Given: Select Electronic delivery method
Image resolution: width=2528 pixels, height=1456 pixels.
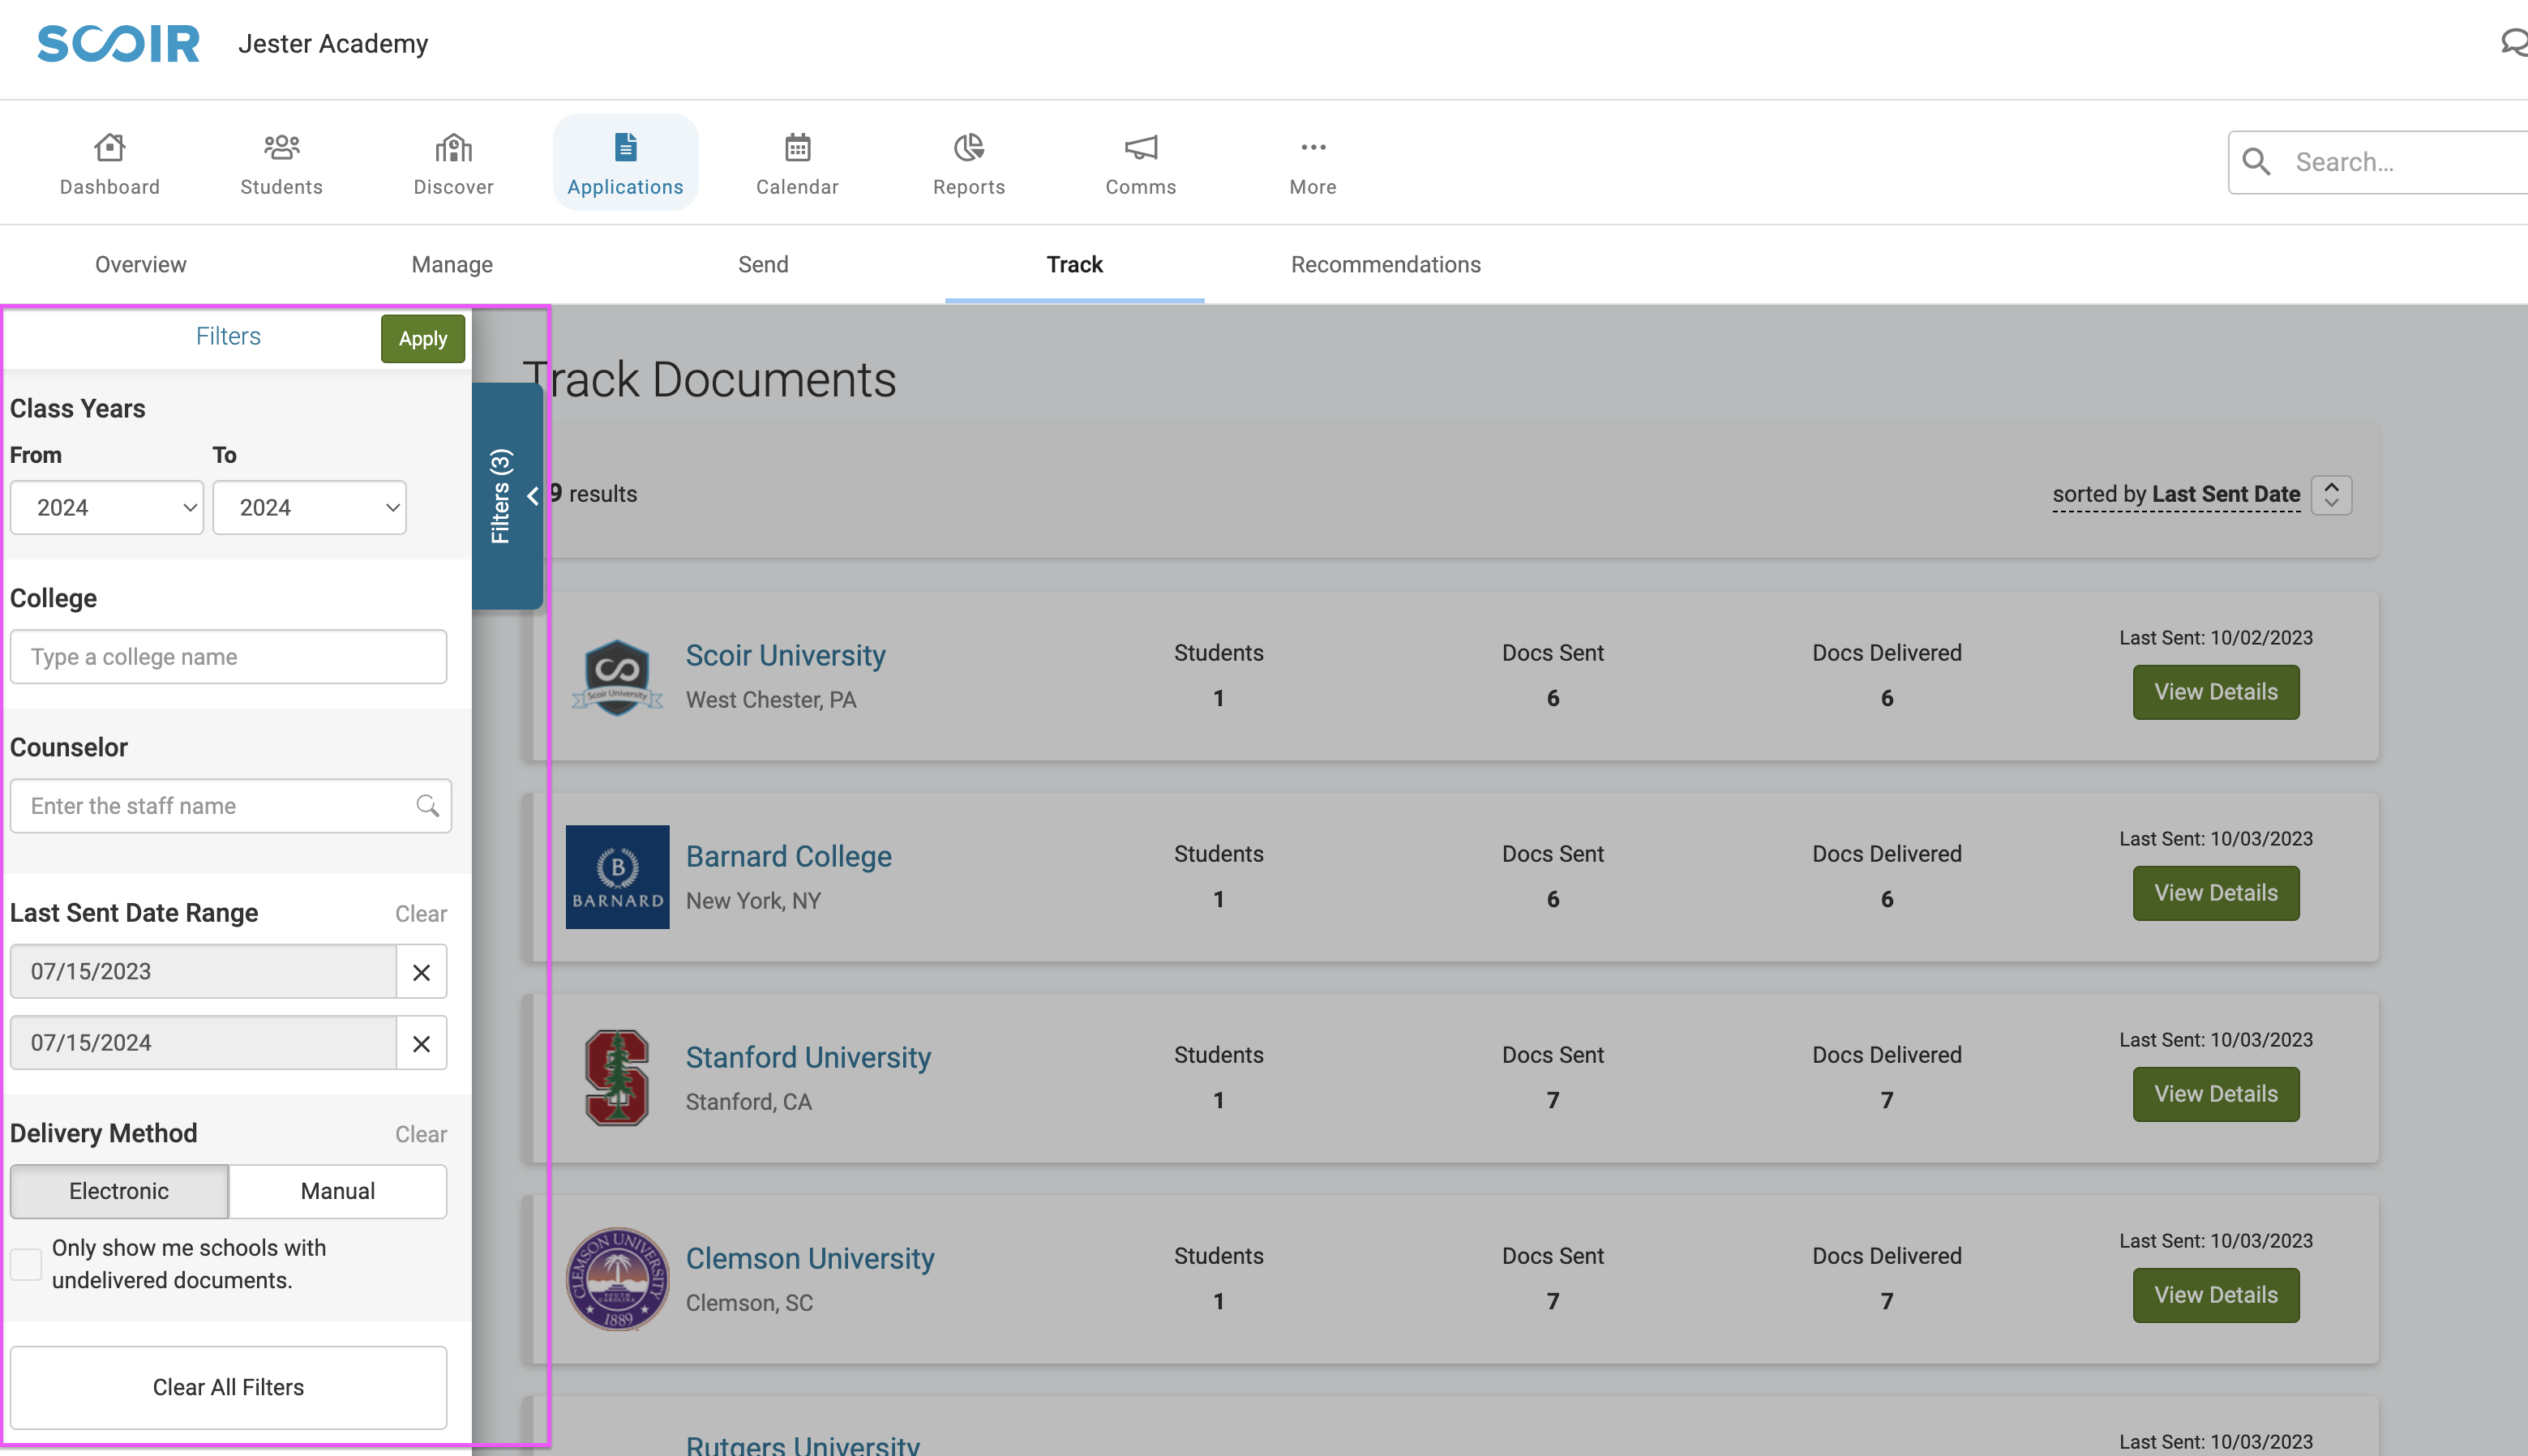Looking at the screenshot, I should point(119,1191).
